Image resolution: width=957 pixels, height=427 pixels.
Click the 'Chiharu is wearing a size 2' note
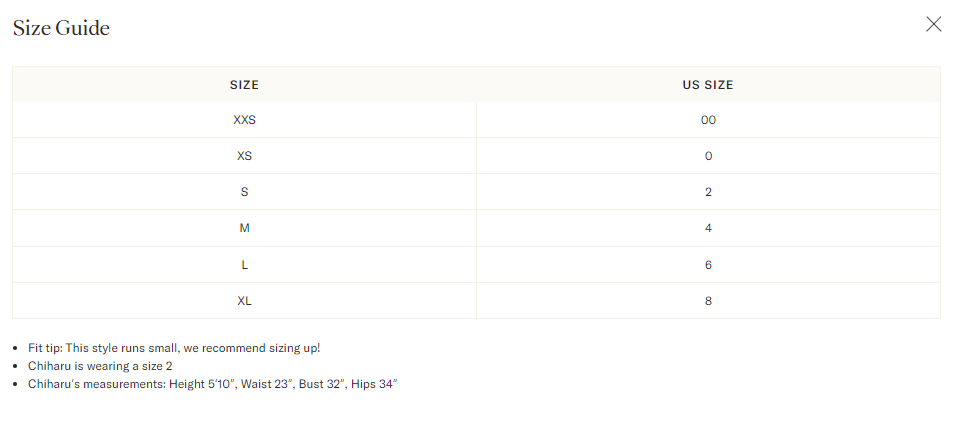(100, 366)
